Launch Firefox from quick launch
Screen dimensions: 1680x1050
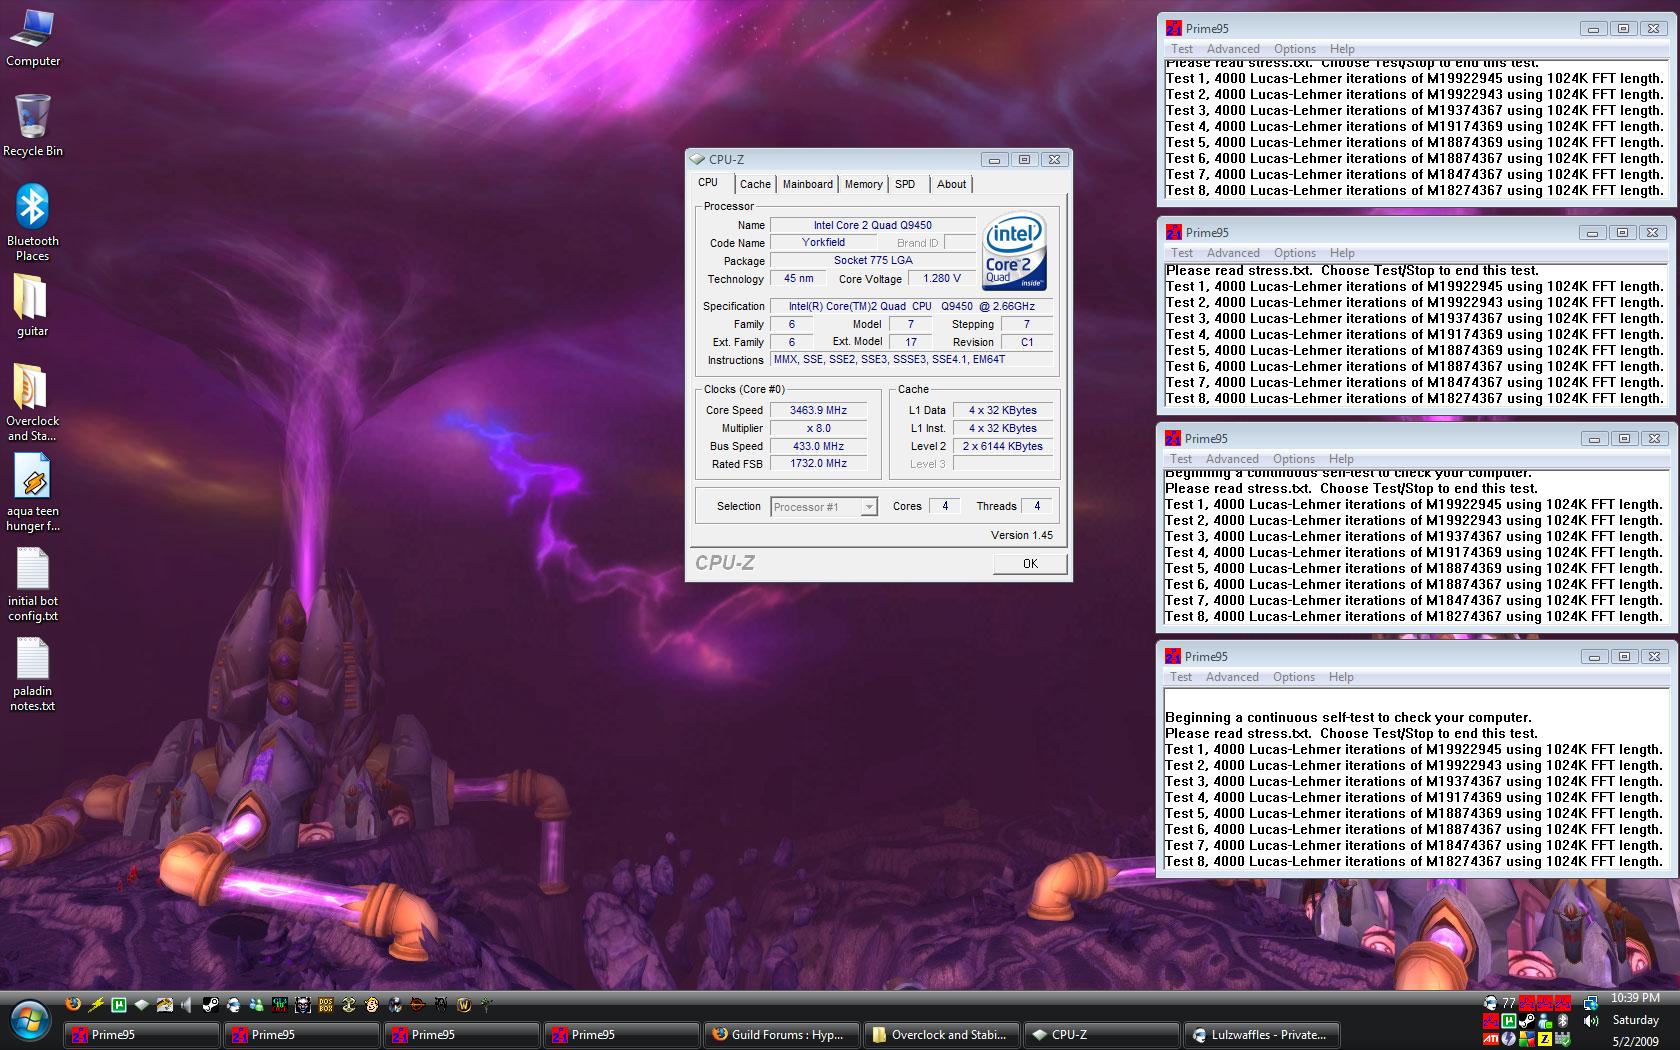(x=73, y=1004)
